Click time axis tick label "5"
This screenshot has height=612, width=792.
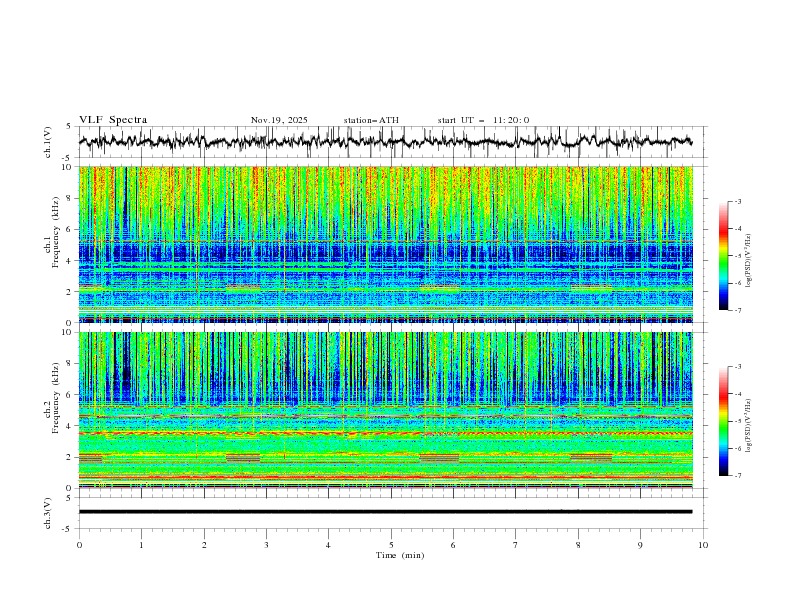[391, 545]
